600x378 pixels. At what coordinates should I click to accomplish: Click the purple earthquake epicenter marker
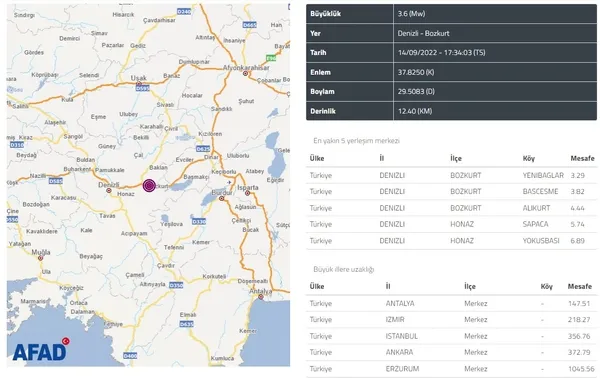tap(149, 186)
